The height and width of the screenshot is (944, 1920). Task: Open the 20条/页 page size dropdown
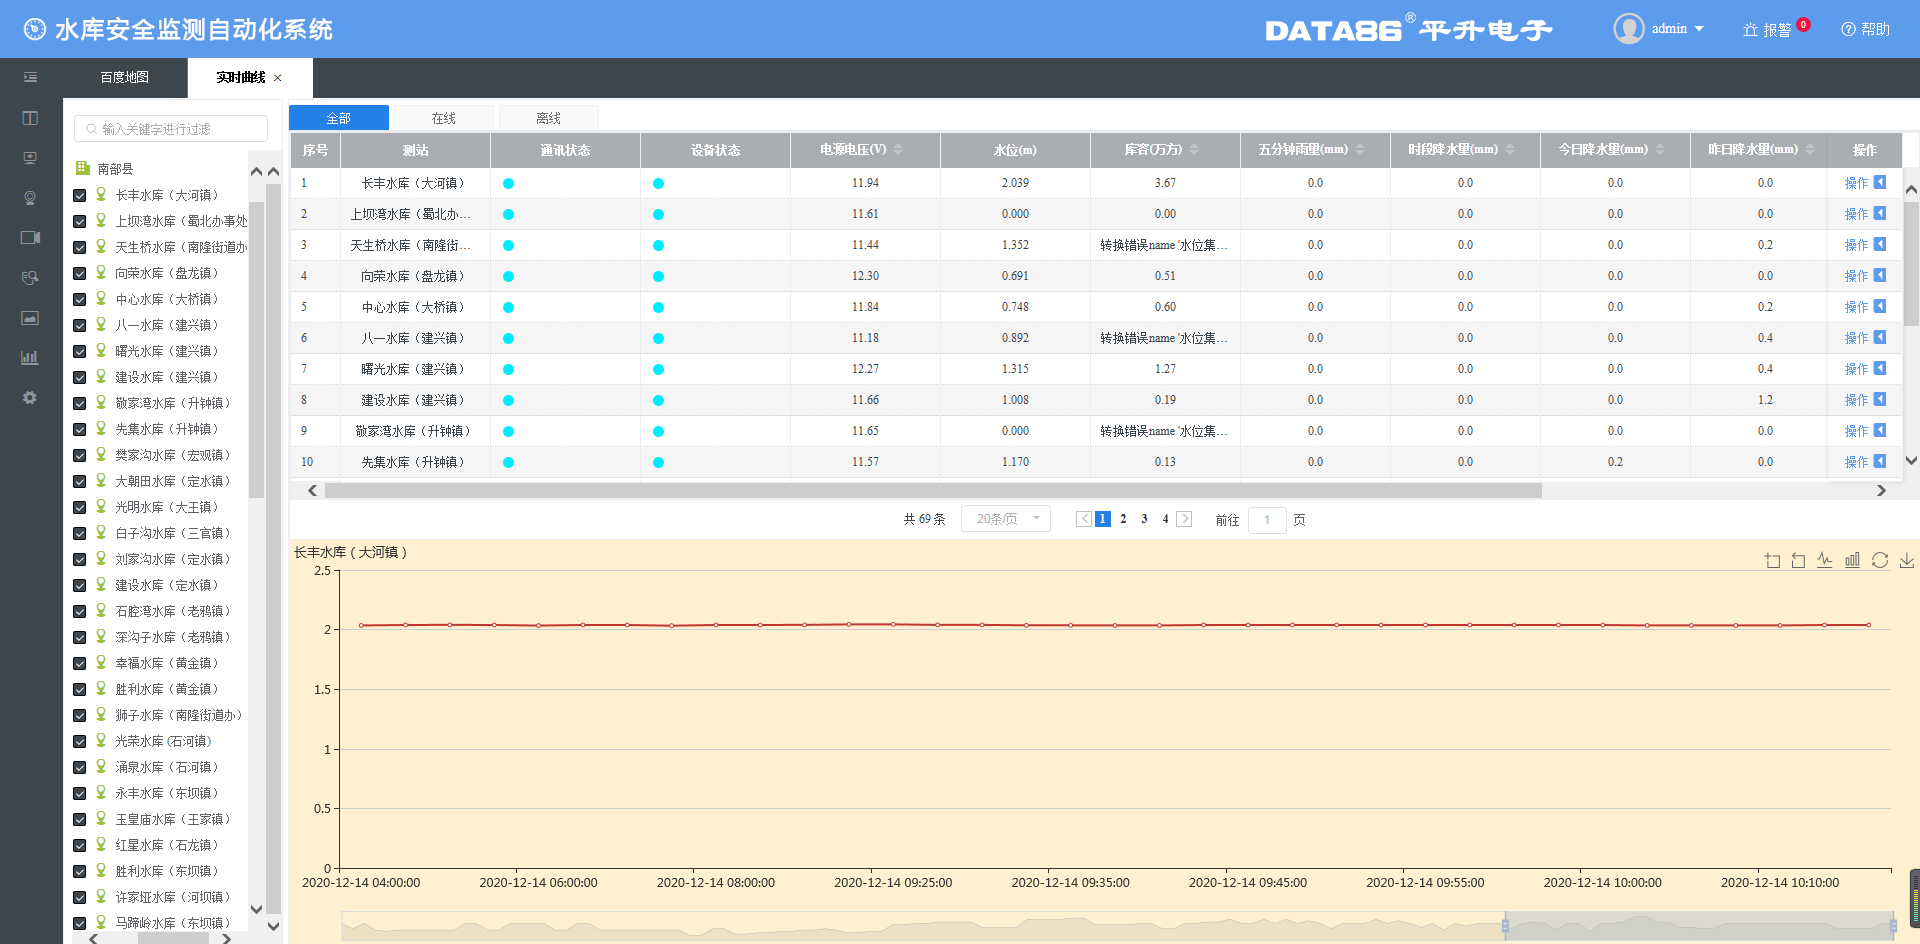1006,519
